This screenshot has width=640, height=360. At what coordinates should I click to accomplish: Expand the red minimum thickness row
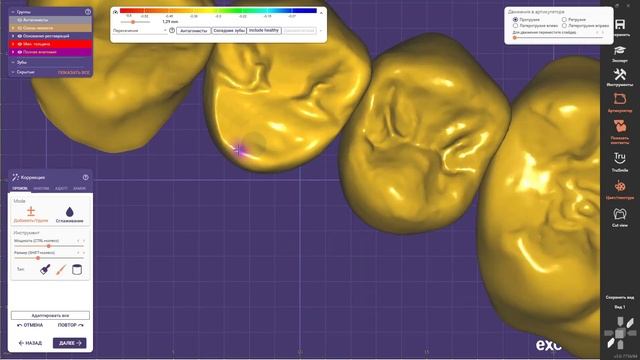13,44
